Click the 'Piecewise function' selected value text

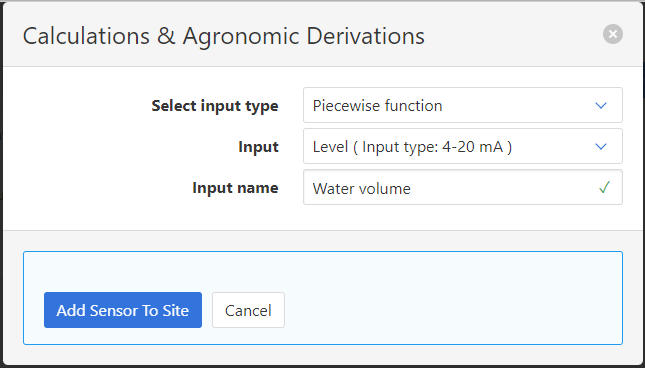pyautogui.click(x=377, y=106)
